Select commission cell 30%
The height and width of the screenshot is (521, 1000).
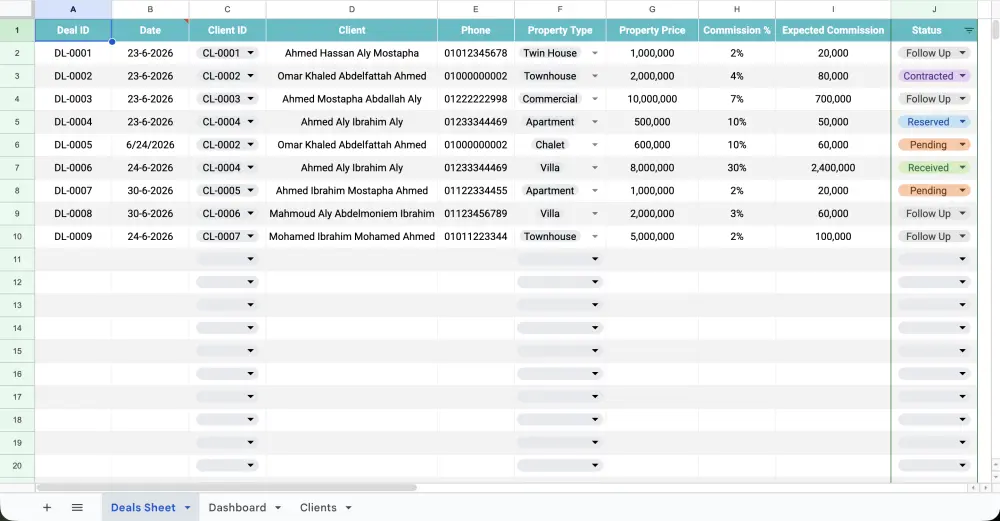(737, 168)
